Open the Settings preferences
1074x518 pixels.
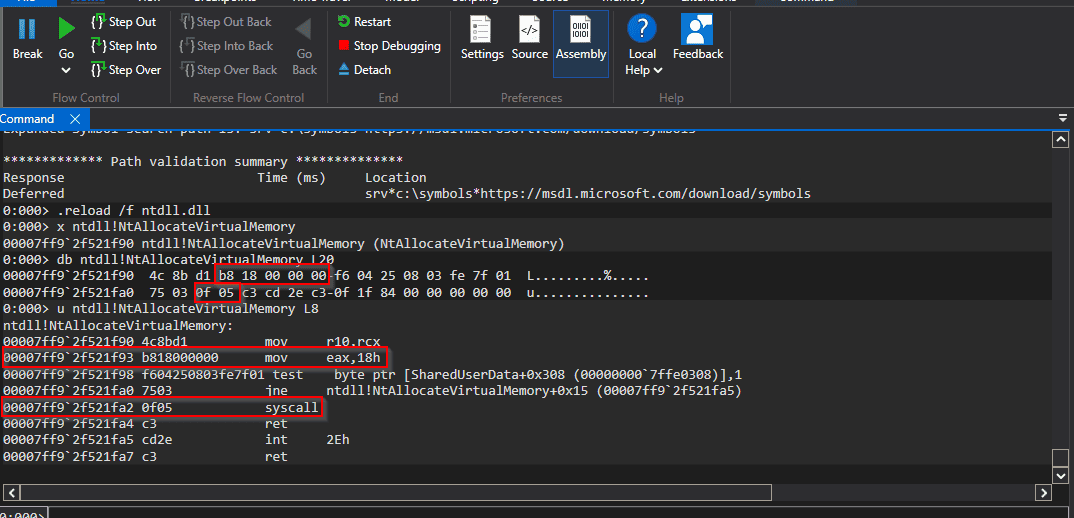(x=482, y=39)
